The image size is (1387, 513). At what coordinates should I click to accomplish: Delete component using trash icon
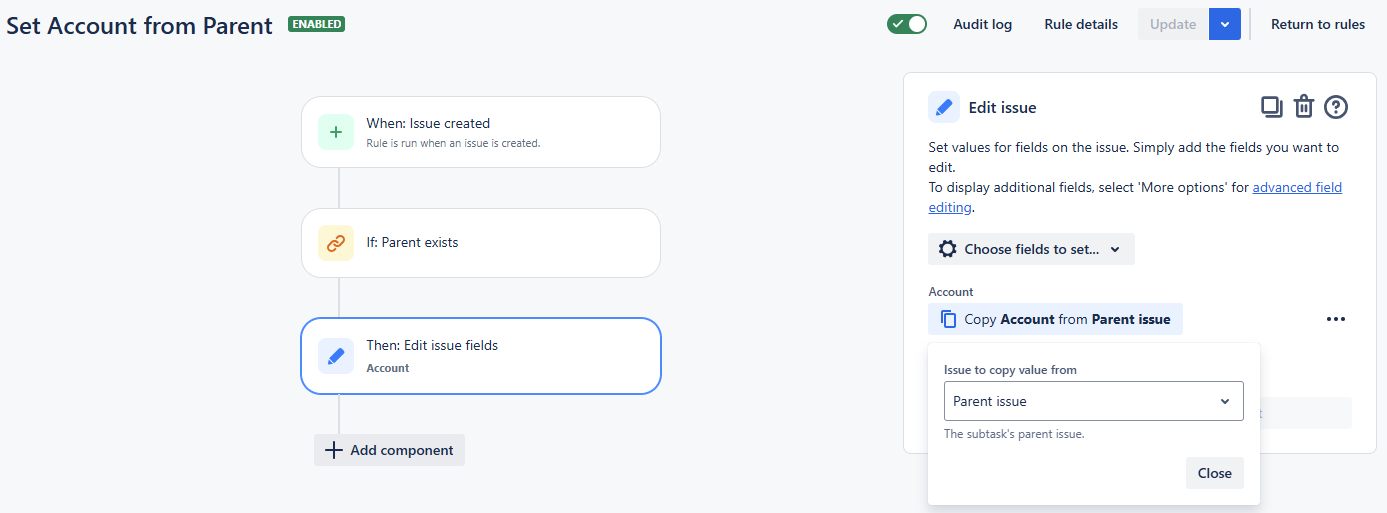click(1303, 107)
